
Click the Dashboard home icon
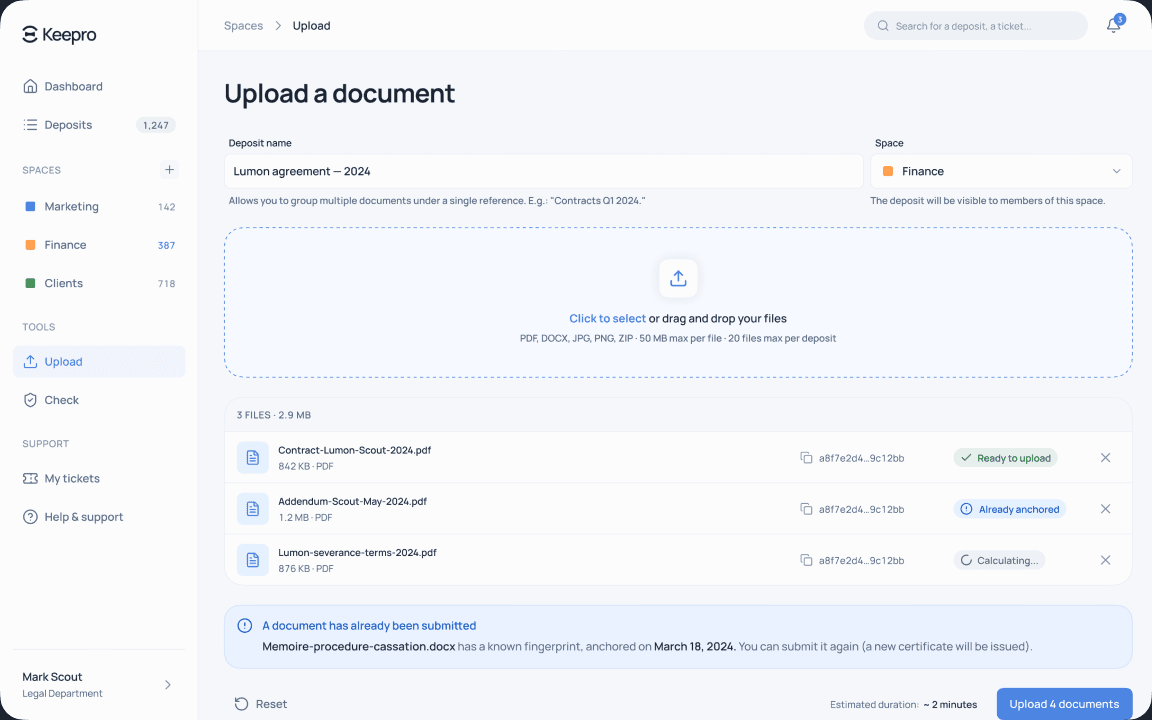(30, 86)
